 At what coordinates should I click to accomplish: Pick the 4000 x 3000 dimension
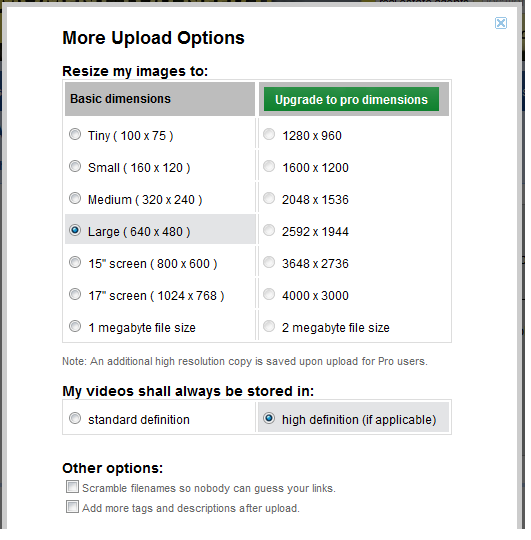269,294
